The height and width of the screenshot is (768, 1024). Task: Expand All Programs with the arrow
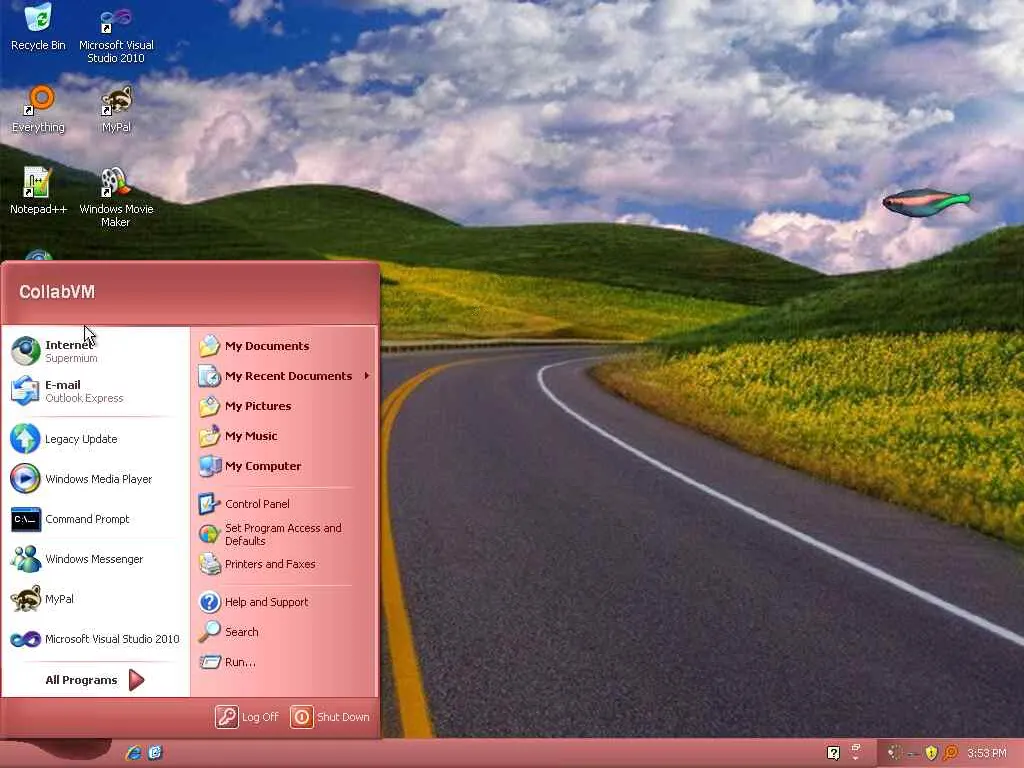tap(95, 680)
